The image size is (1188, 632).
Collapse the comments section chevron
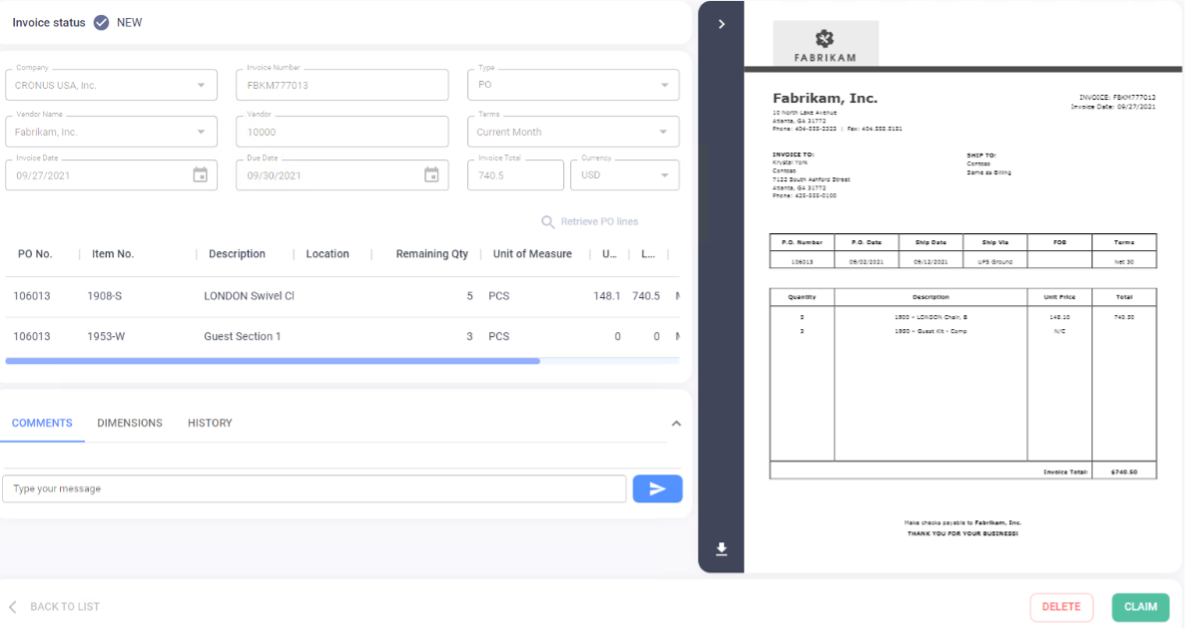pyautogui.click(x=676, y=424)
